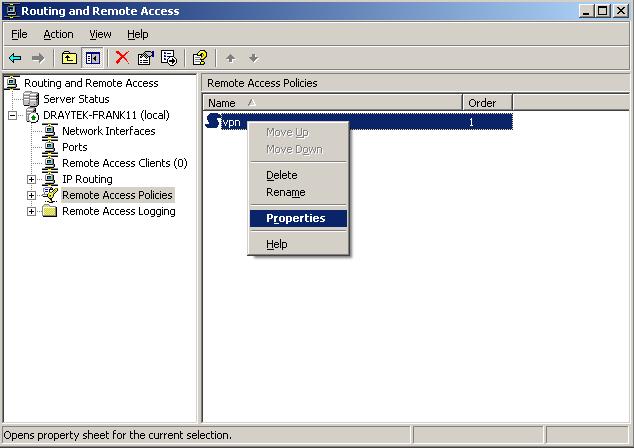This screenshot has width=634, height=448.
Task: Click the DRAYTEK-FRANK11 server icon
Action: click(32, 115)
